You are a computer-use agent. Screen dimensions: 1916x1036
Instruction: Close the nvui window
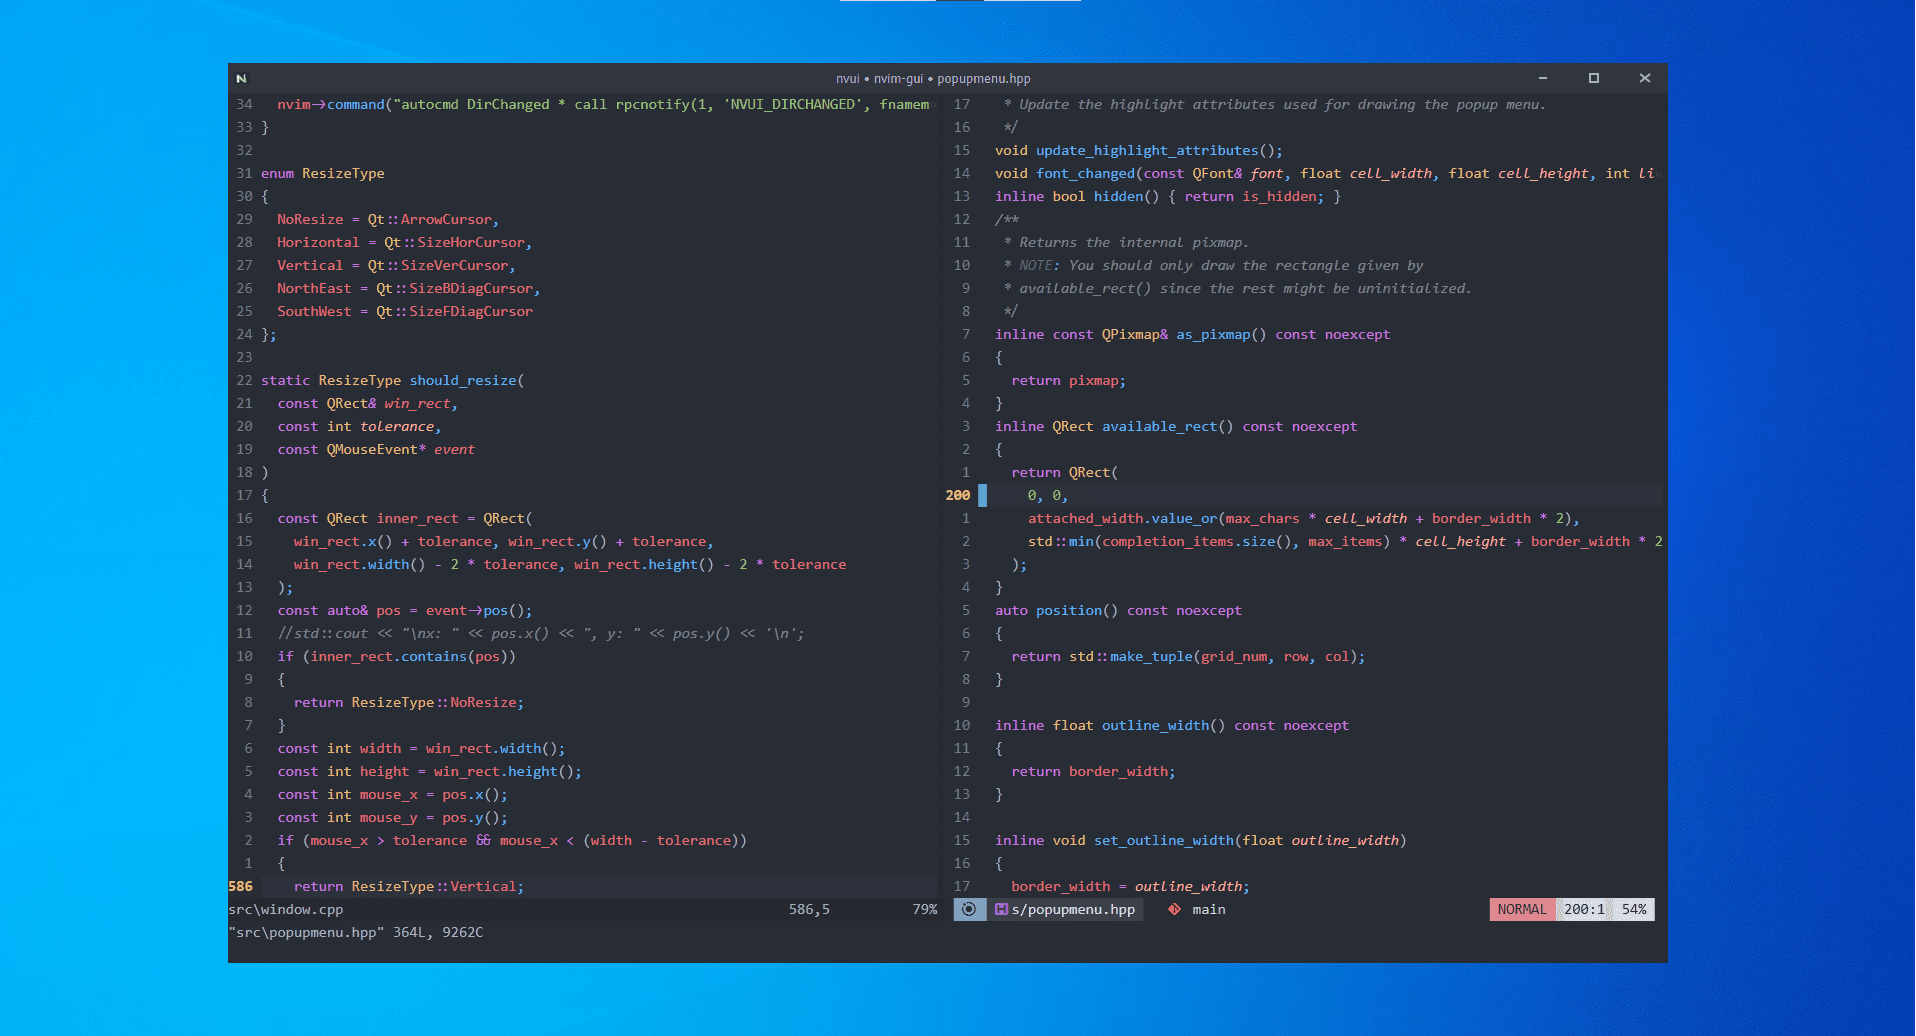tap(1645, 78)
